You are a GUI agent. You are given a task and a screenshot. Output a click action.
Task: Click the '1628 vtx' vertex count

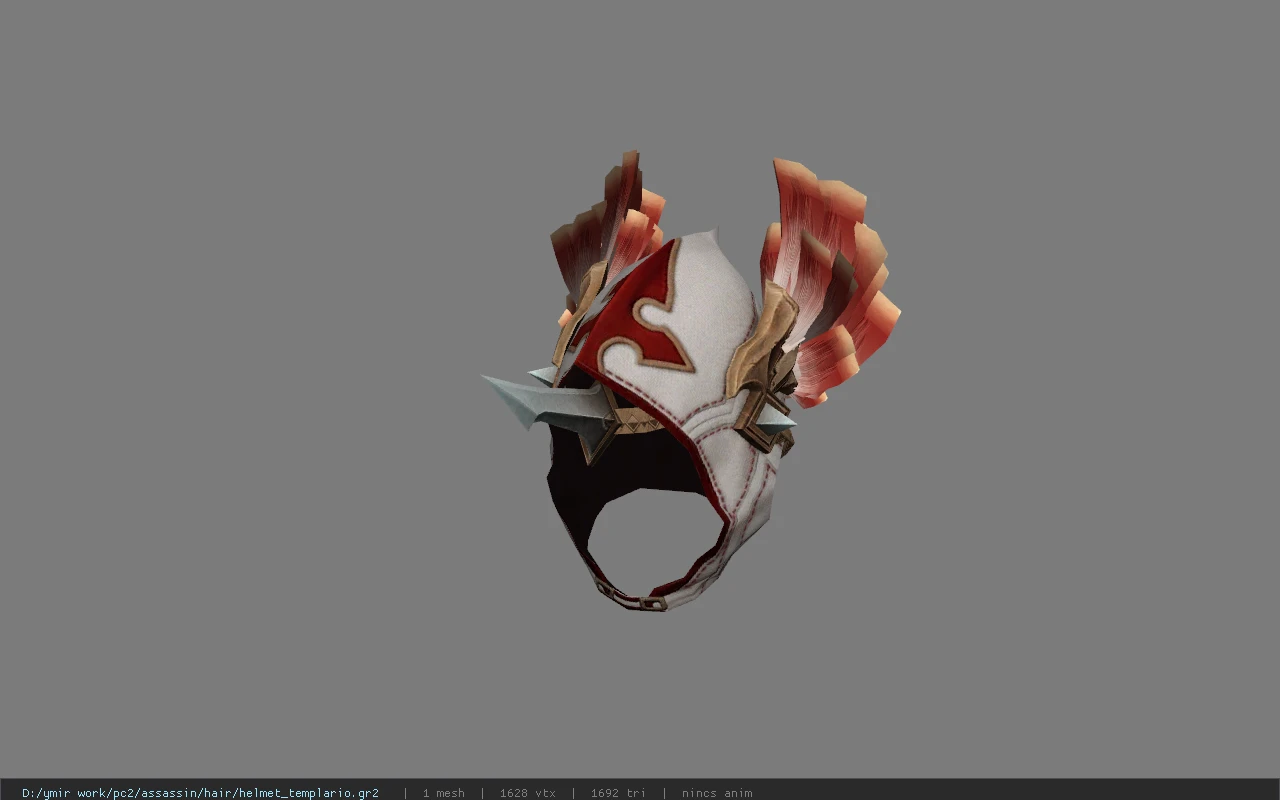click(x=527, y=792)
